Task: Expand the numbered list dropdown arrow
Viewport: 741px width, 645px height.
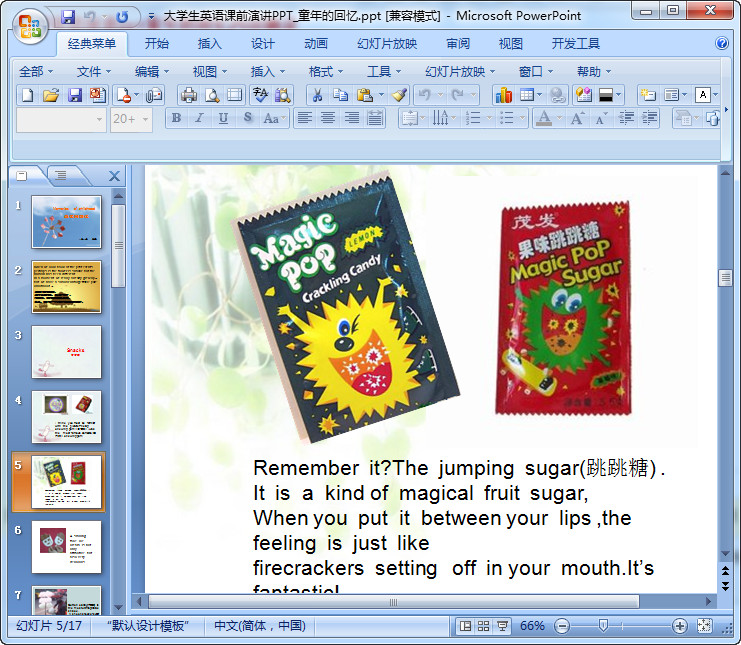Action: click(489, 119)
